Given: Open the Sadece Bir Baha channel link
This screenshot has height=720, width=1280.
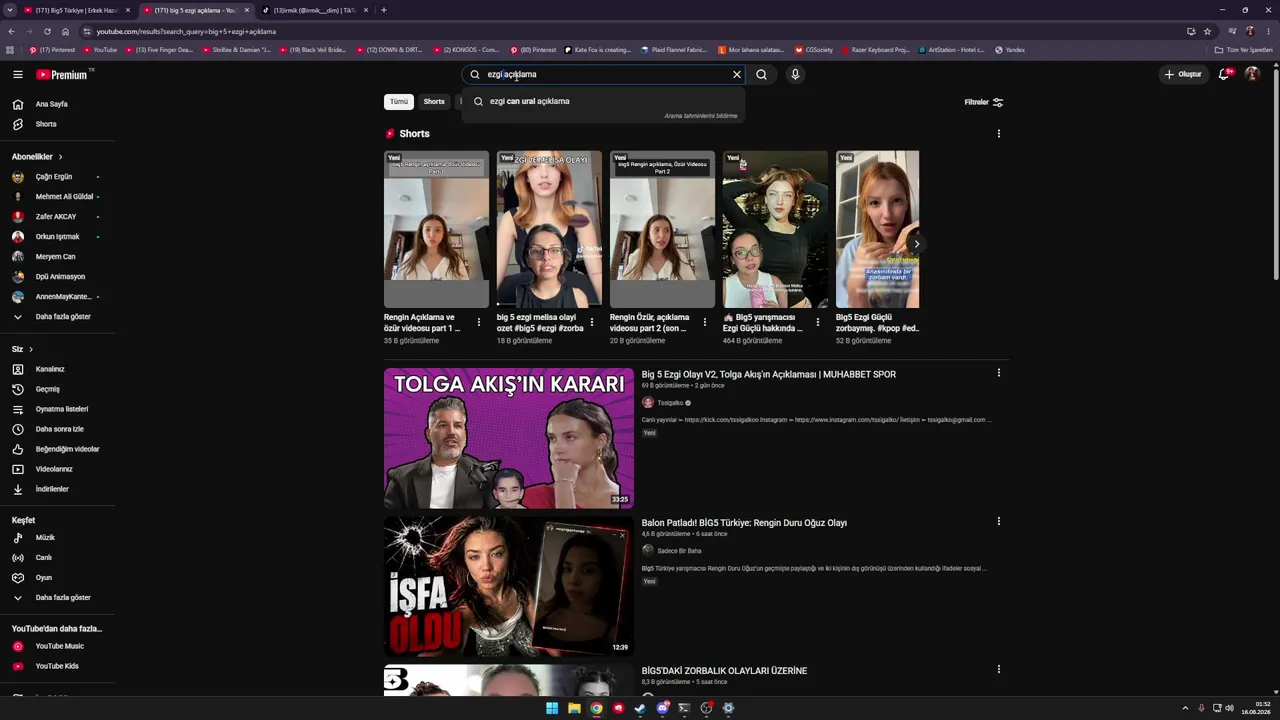Looking at the screenshot, I should 679,551.
